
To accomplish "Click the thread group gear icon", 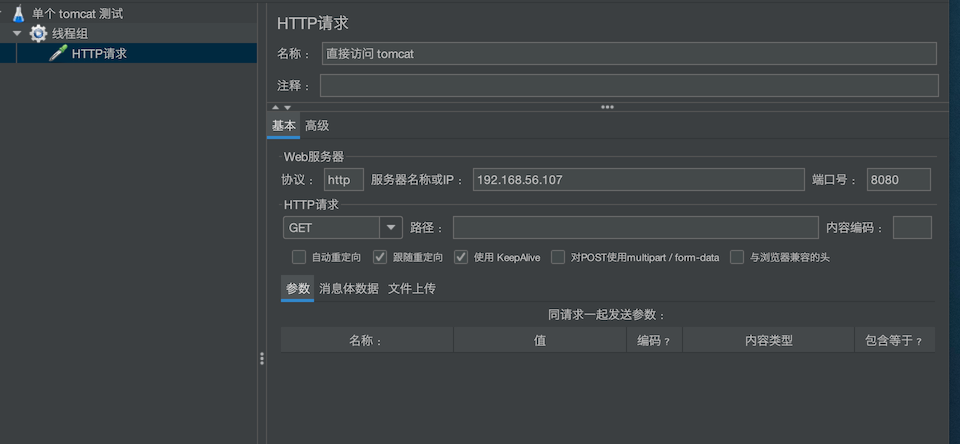I will tap(38, 34).
